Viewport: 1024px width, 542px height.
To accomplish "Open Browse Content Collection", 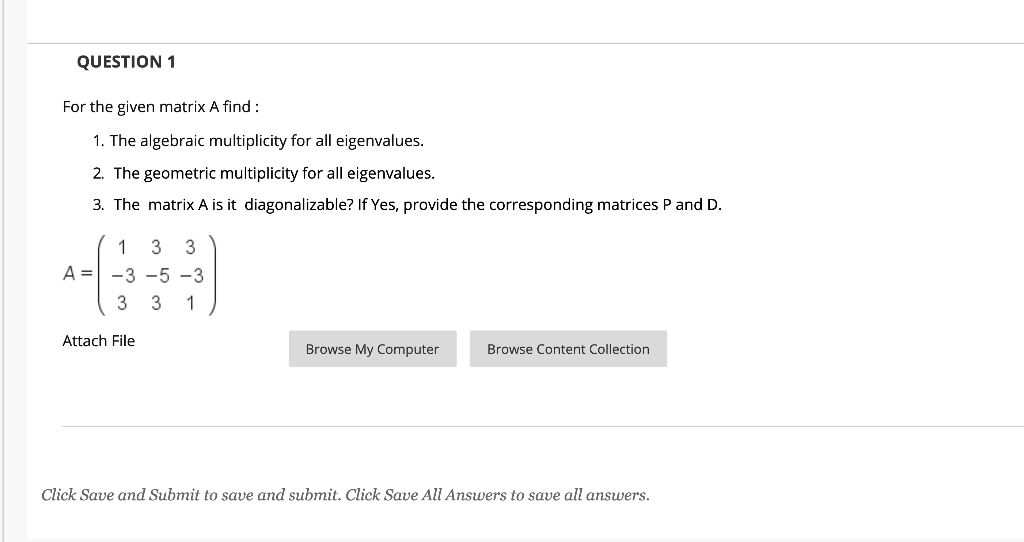I will (x=568, y=349).
